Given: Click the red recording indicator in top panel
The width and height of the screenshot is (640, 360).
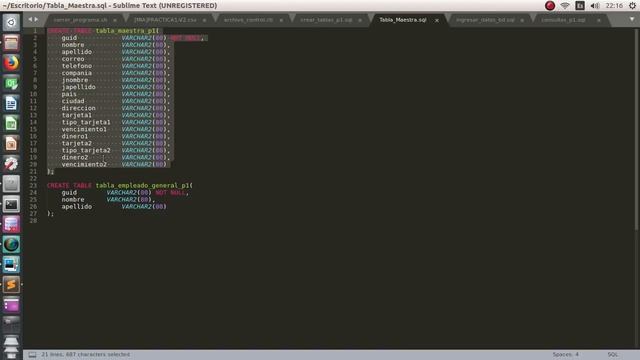Looking at the screenshot, I should pyautogui.click(x=550, y=6).
